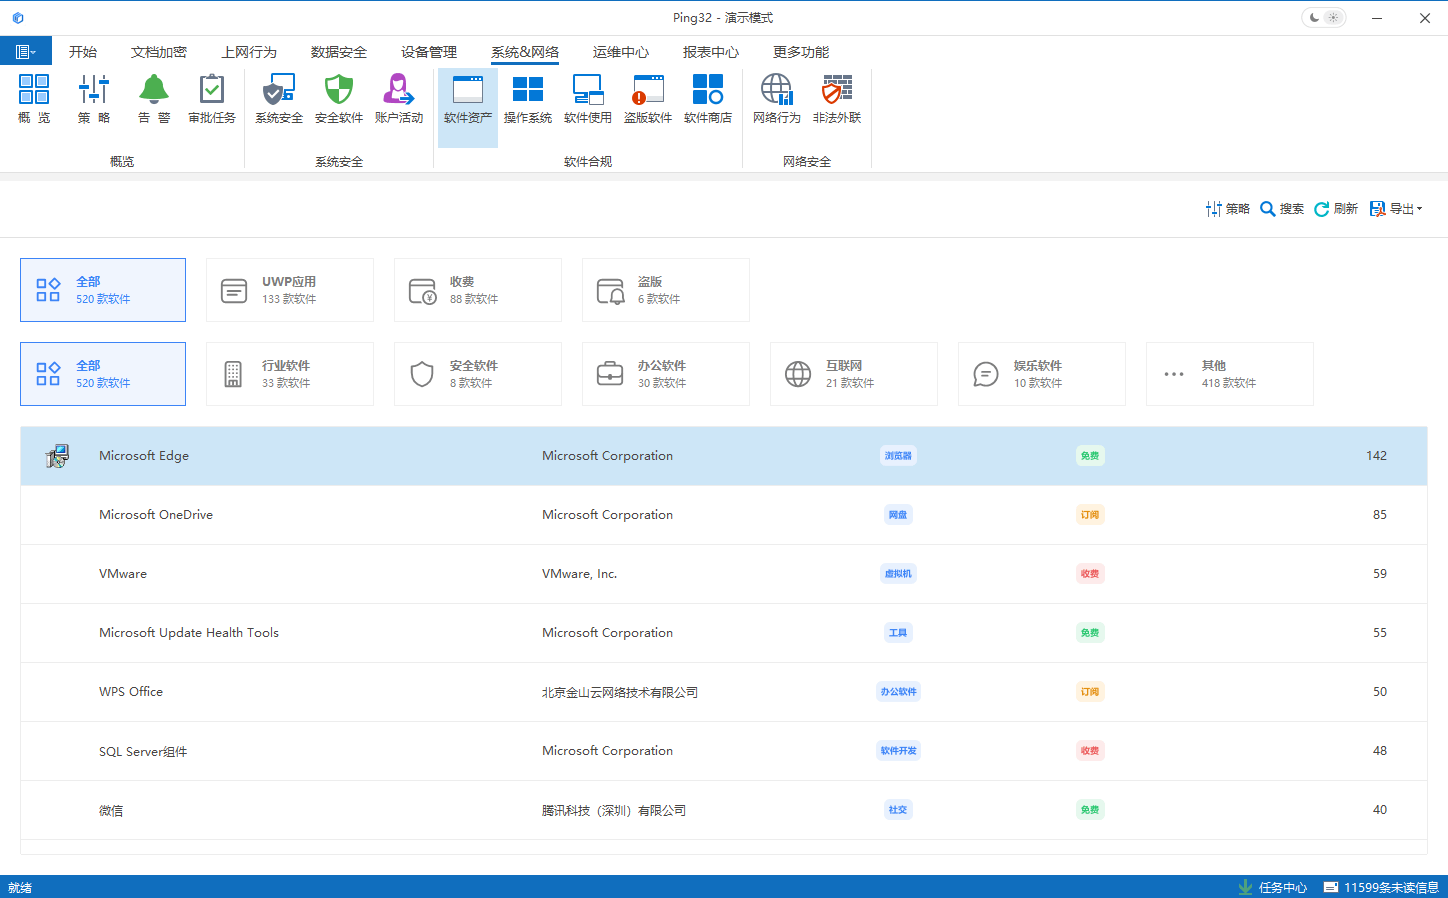The width and height of the screenshot is (1448, 898).
Task: Open the blue application menu dropdown
Action: pyautogui.click(x=26, y=52)
